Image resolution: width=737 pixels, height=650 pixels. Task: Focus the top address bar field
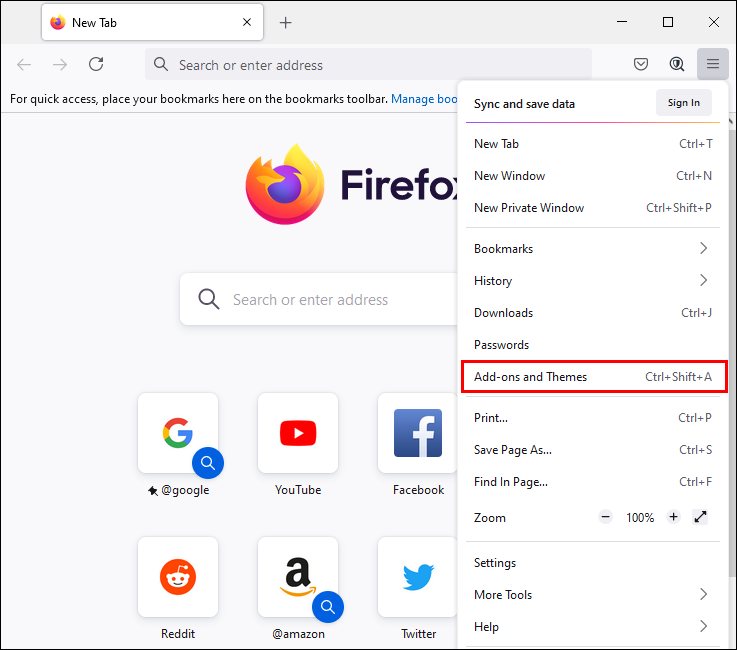click(368, 64)
